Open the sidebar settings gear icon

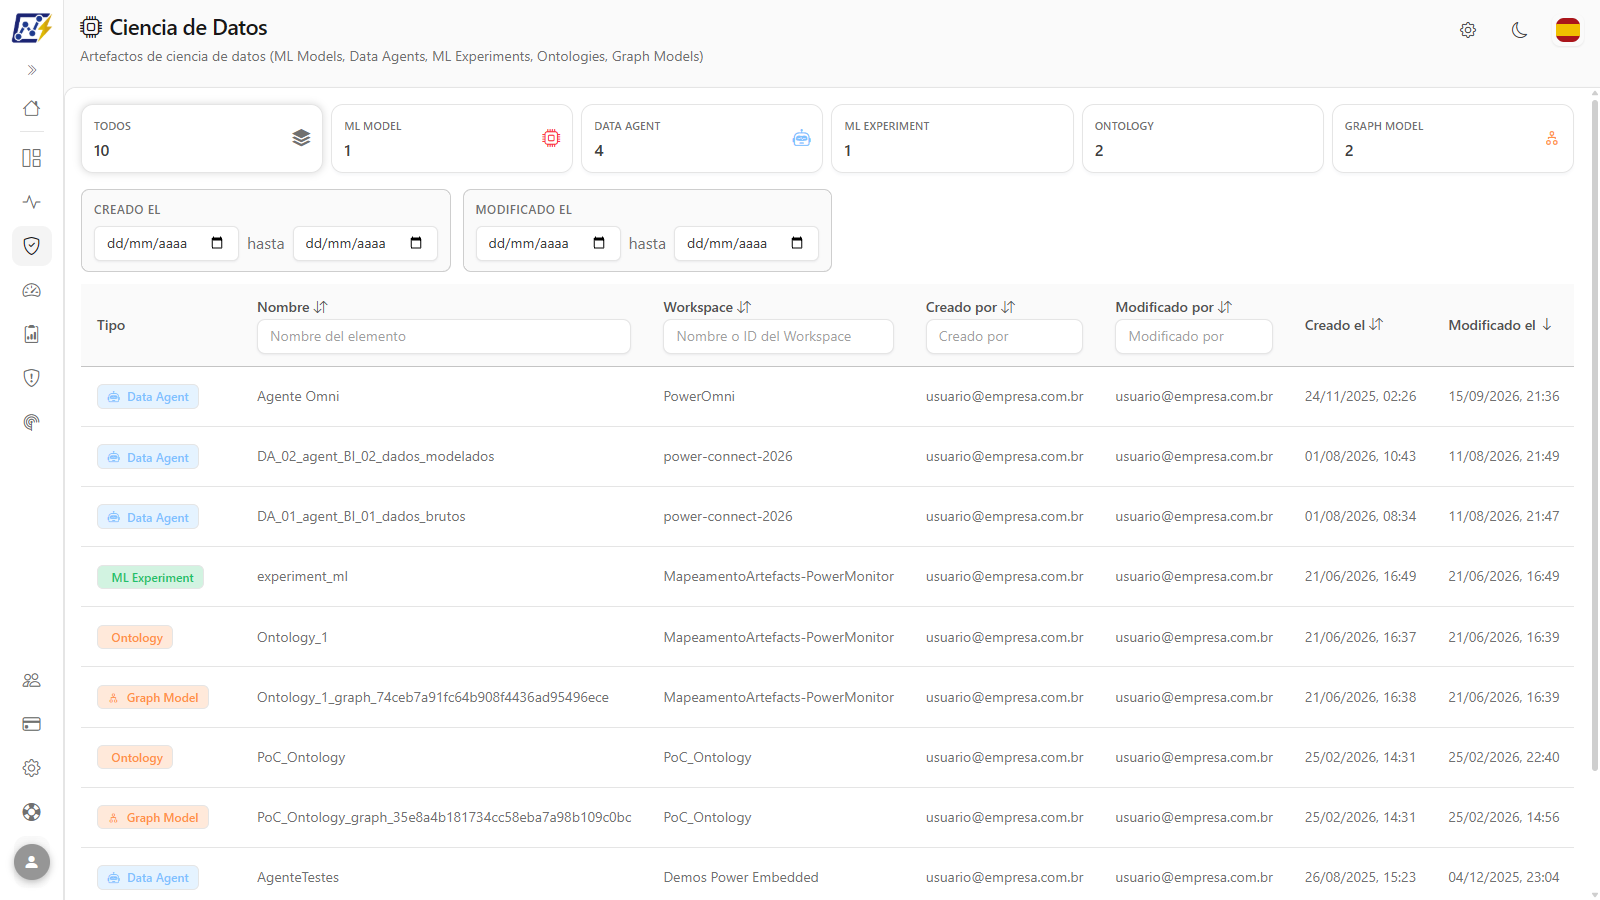pos(32,768)
